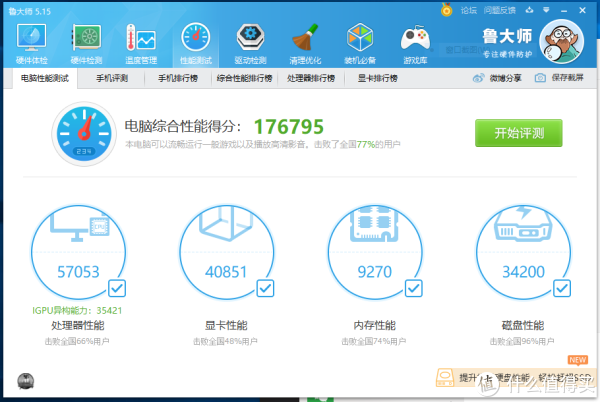The image size is (600, 402).
Task: Click the 击败全国48%用户 text
Action: click(x=225, y=341)
